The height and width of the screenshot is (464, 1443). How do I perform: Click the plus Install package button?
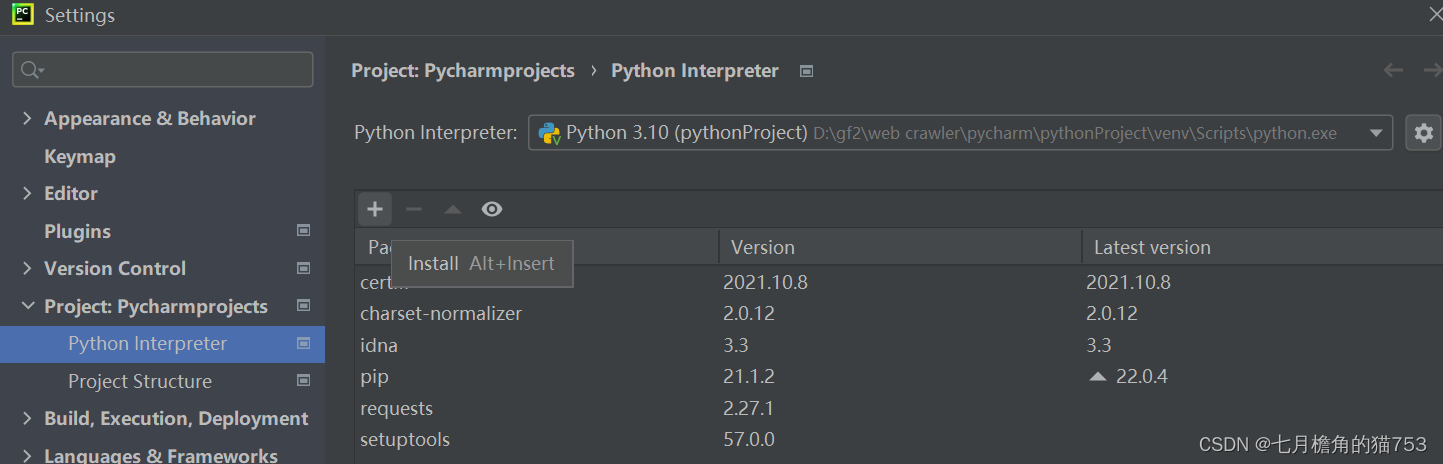[375, 209]
